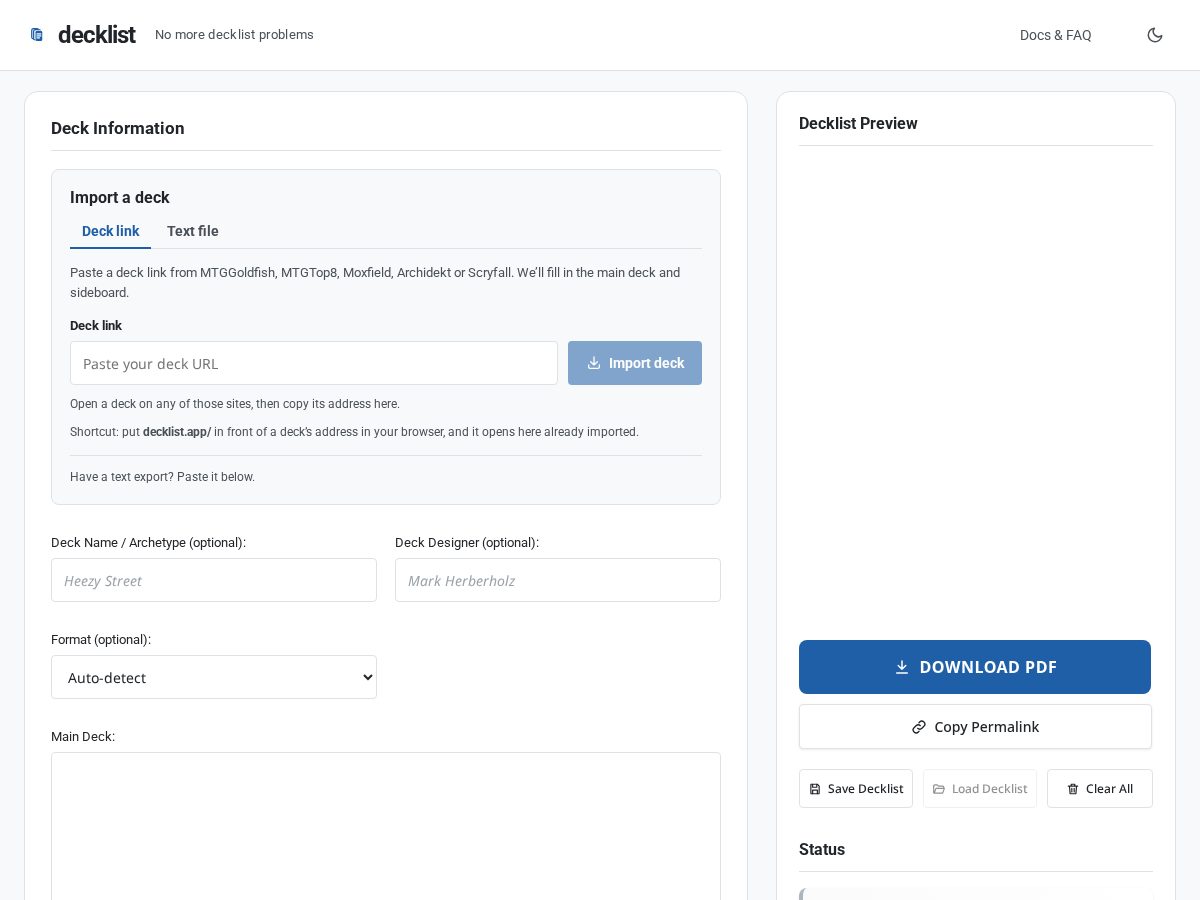1200x900 pixels.
Task: Switch to the Deck link tab
Action: pos(110,231)
